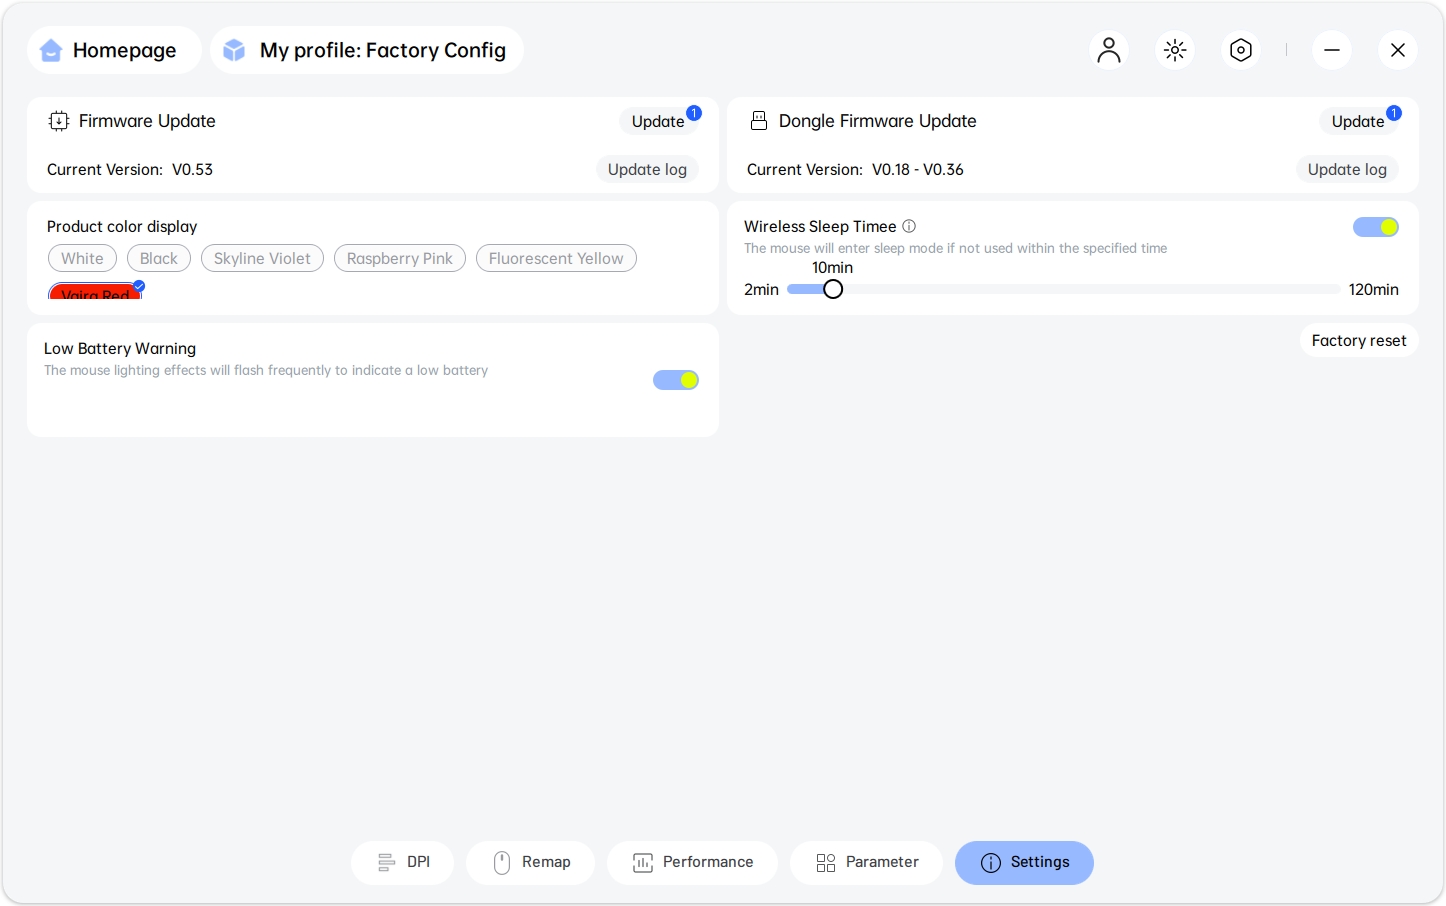This screenshot has height=906, width=1446.
Task: Click the Homepage house icon
Action: pos(51,50)
